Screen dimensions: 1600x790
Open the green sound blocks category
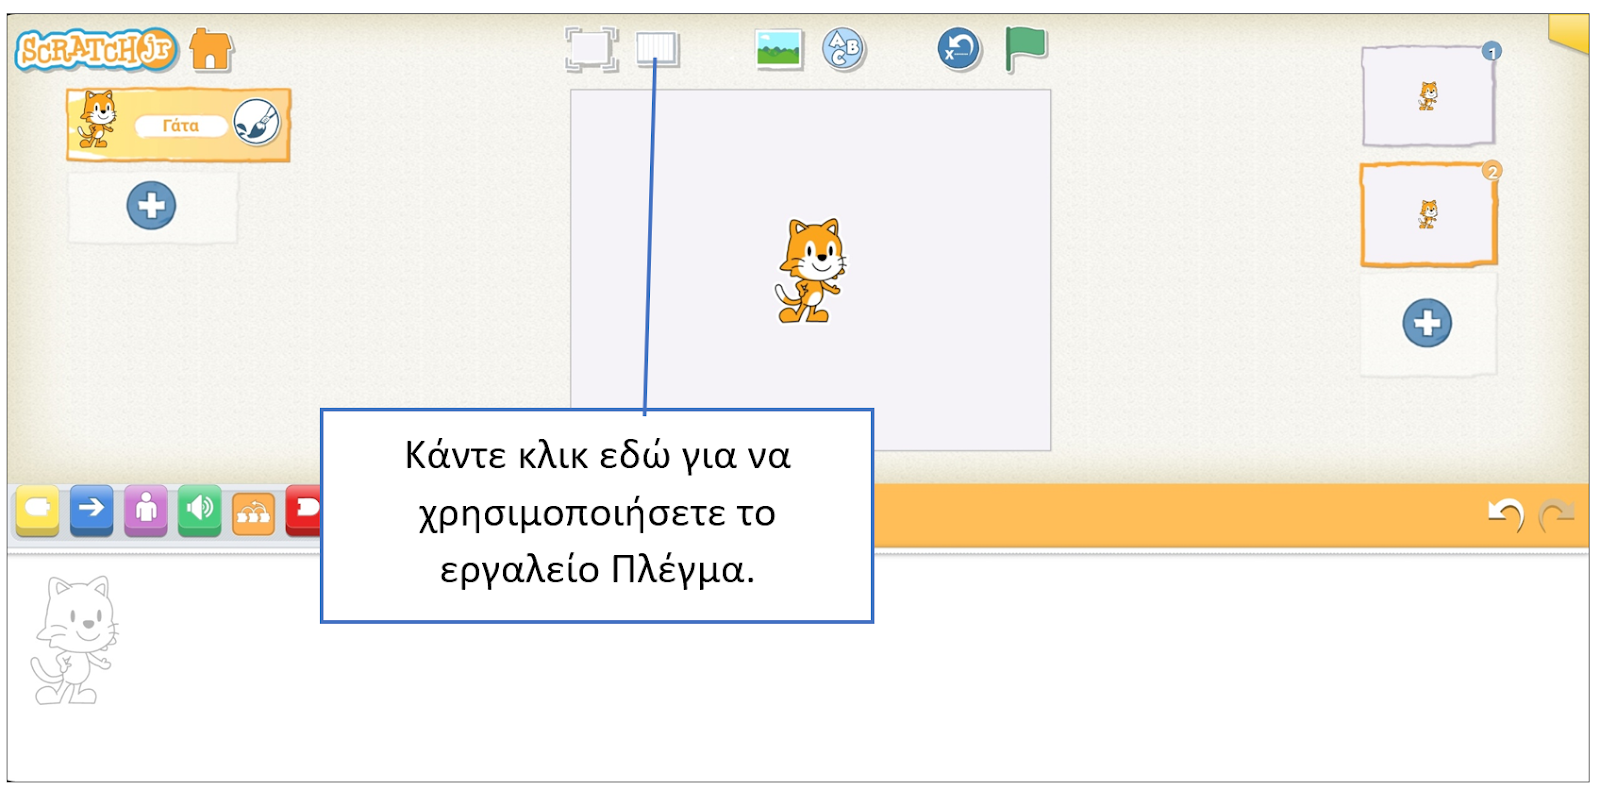200,510
